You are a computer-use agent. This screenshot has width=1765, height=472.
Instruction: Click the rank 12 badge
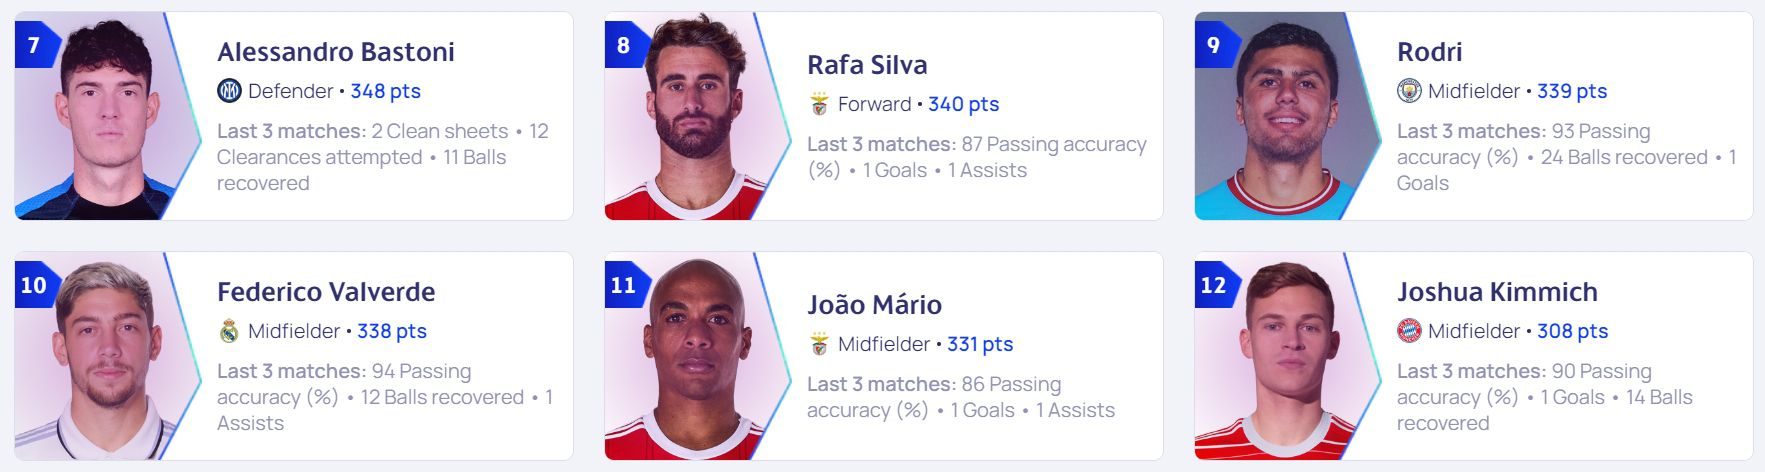(x=1214, y=285)
